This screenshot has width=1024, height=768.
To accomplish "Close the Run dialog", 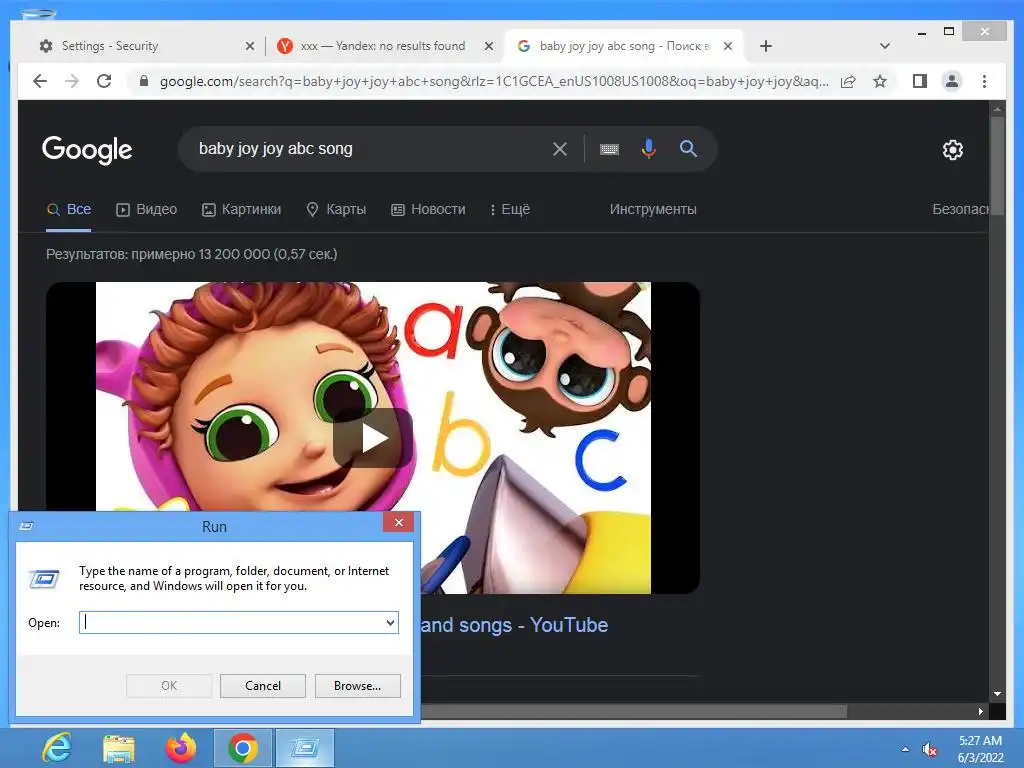I will [x=398, y=522].
